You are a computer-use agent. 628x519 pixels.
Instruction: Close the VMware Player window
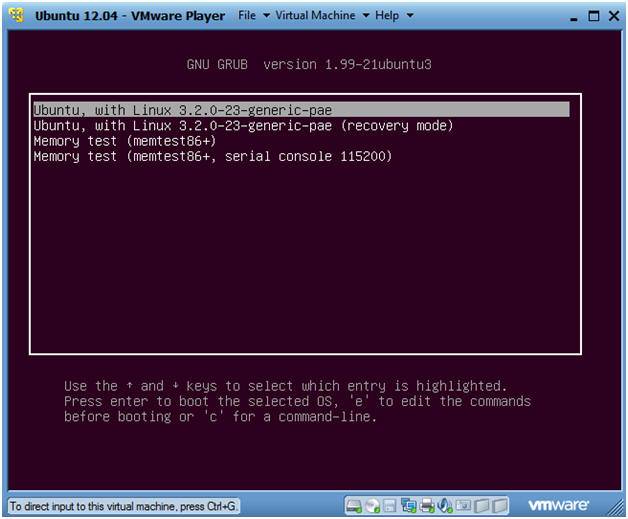(612, 17)
